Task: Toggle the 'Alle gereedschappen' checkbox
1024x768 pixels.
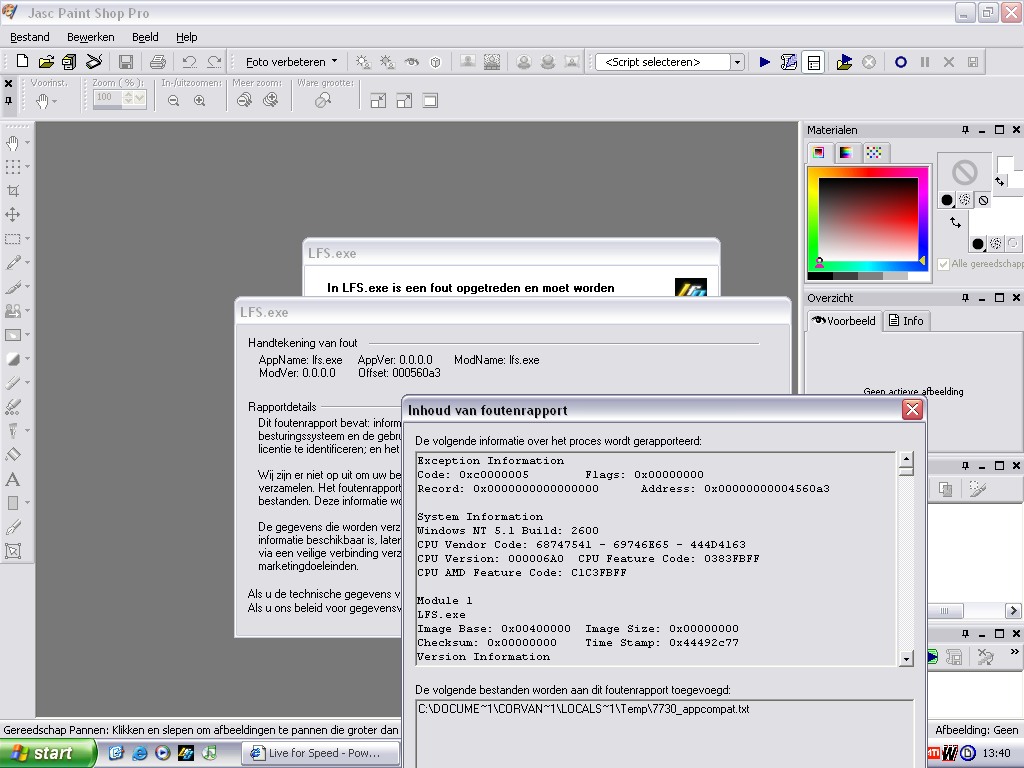Action: 944,264
